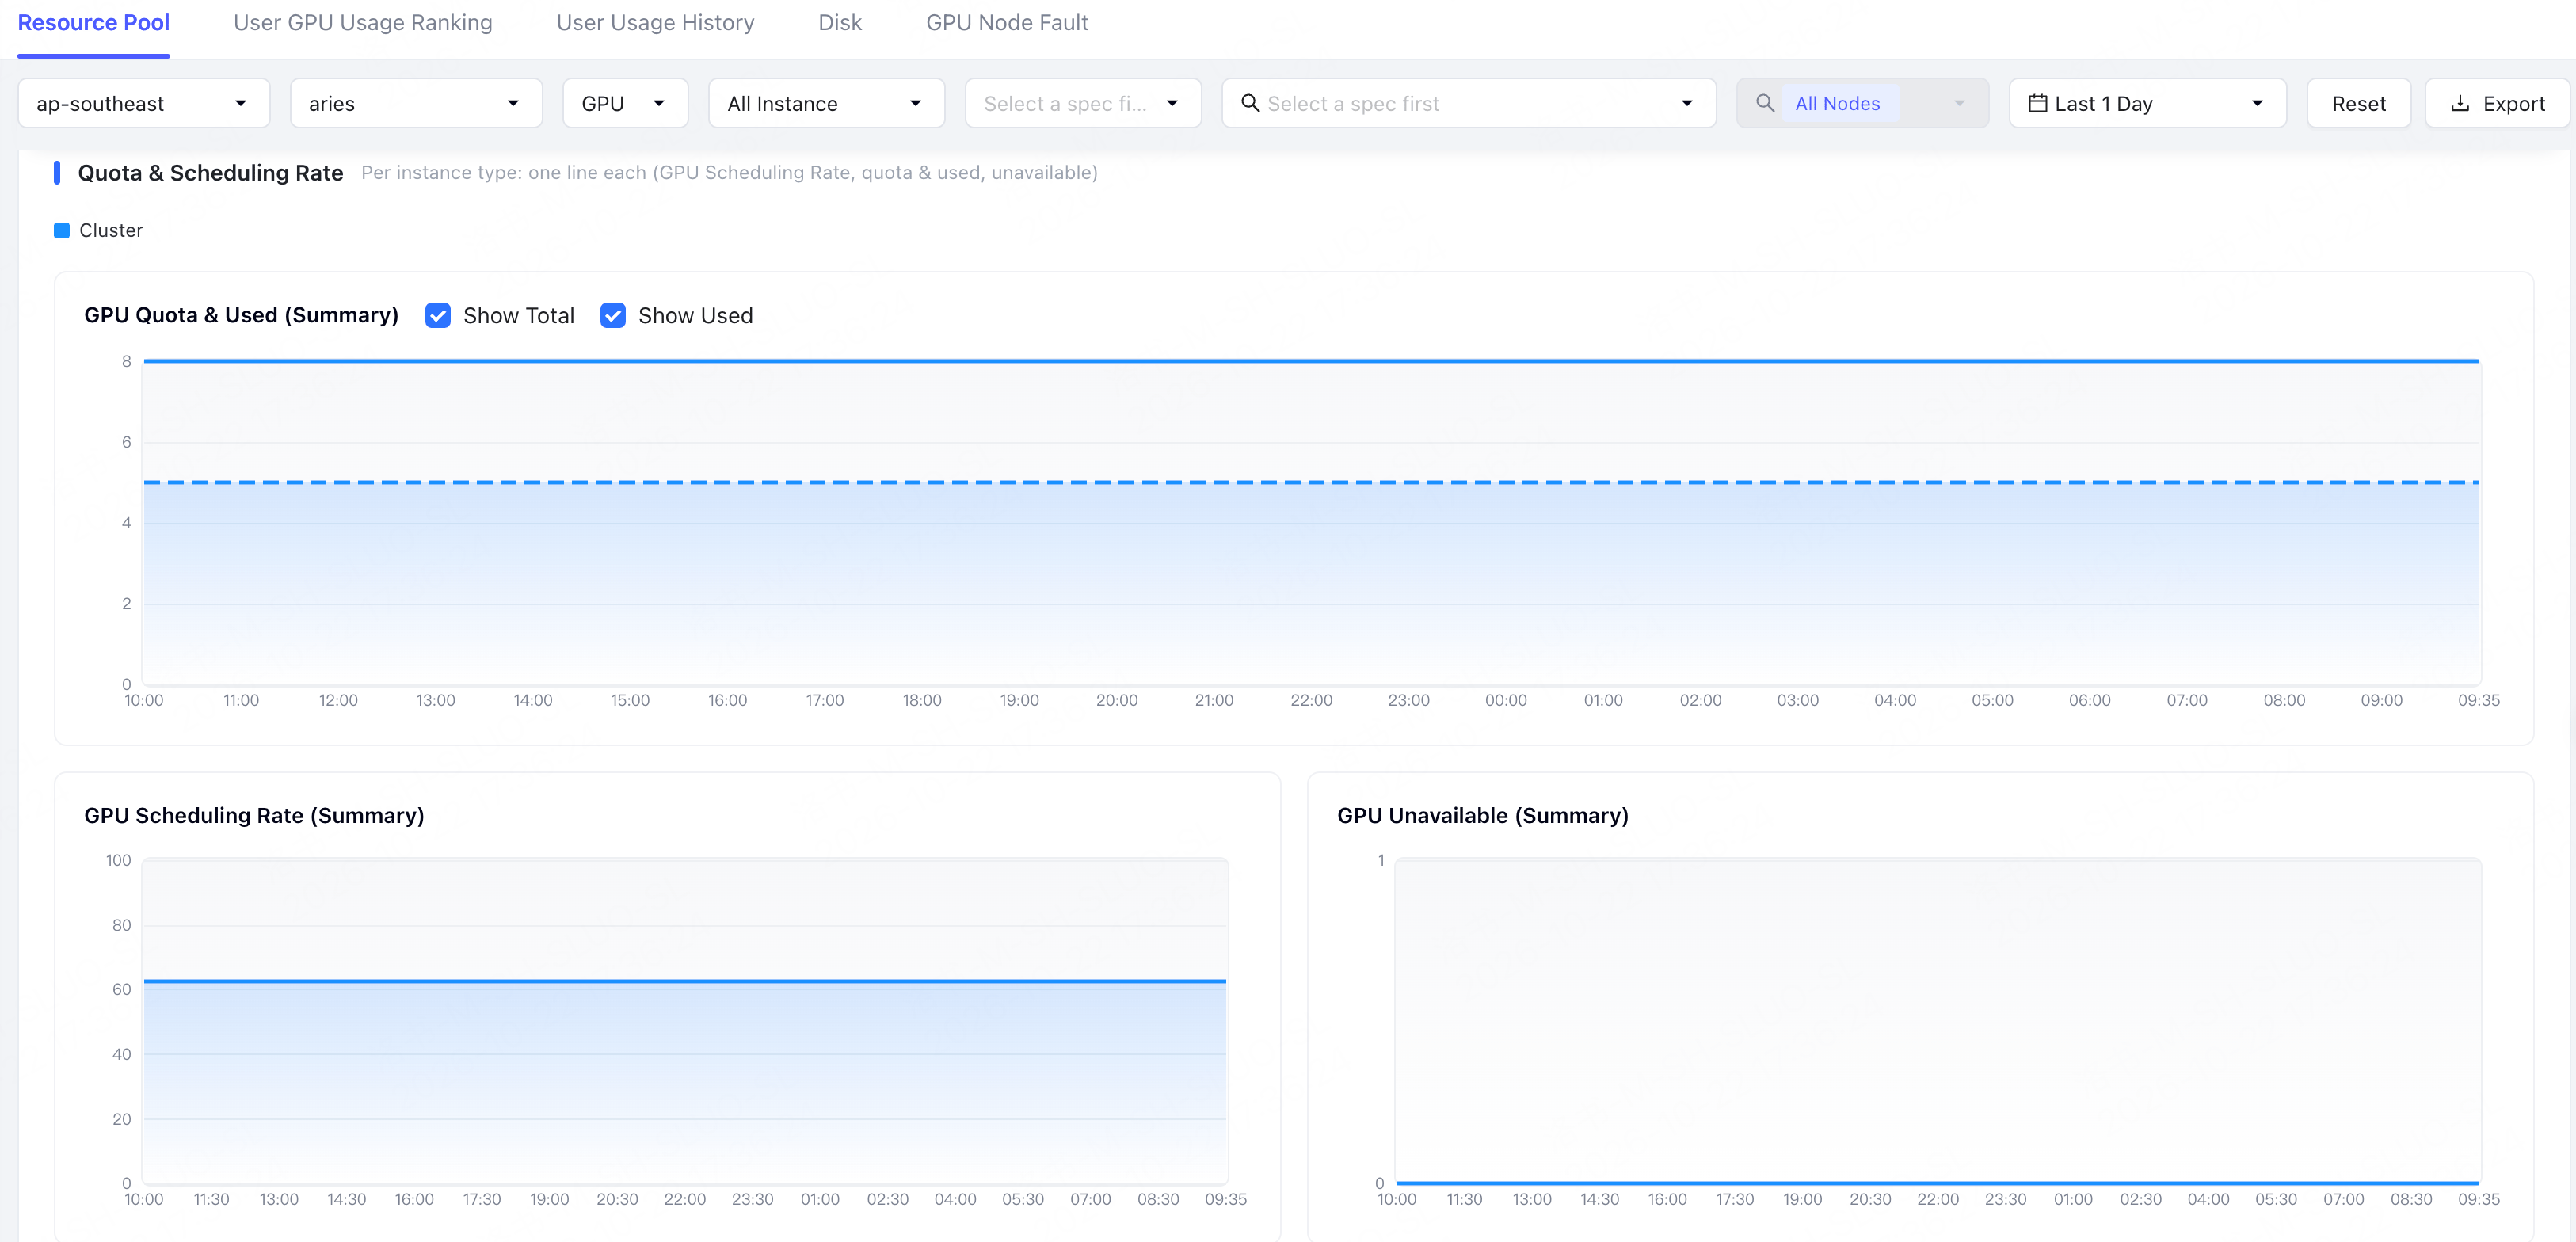Image resolution: width=2576 pixels, height=1242 pixels.
Task: Toggle the Show Total checkbox
Action: pyautogui.click(x=438, y=315)
